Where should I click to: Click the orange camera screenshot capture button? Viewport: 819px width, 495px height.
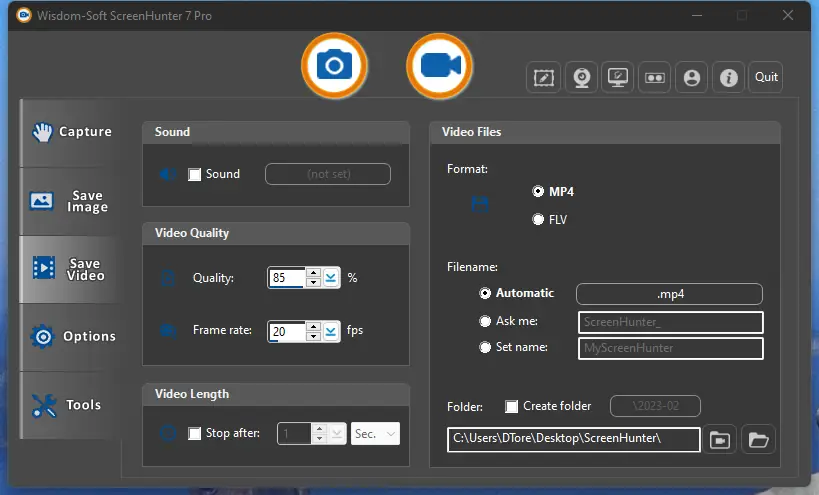[x=334, y=66]
